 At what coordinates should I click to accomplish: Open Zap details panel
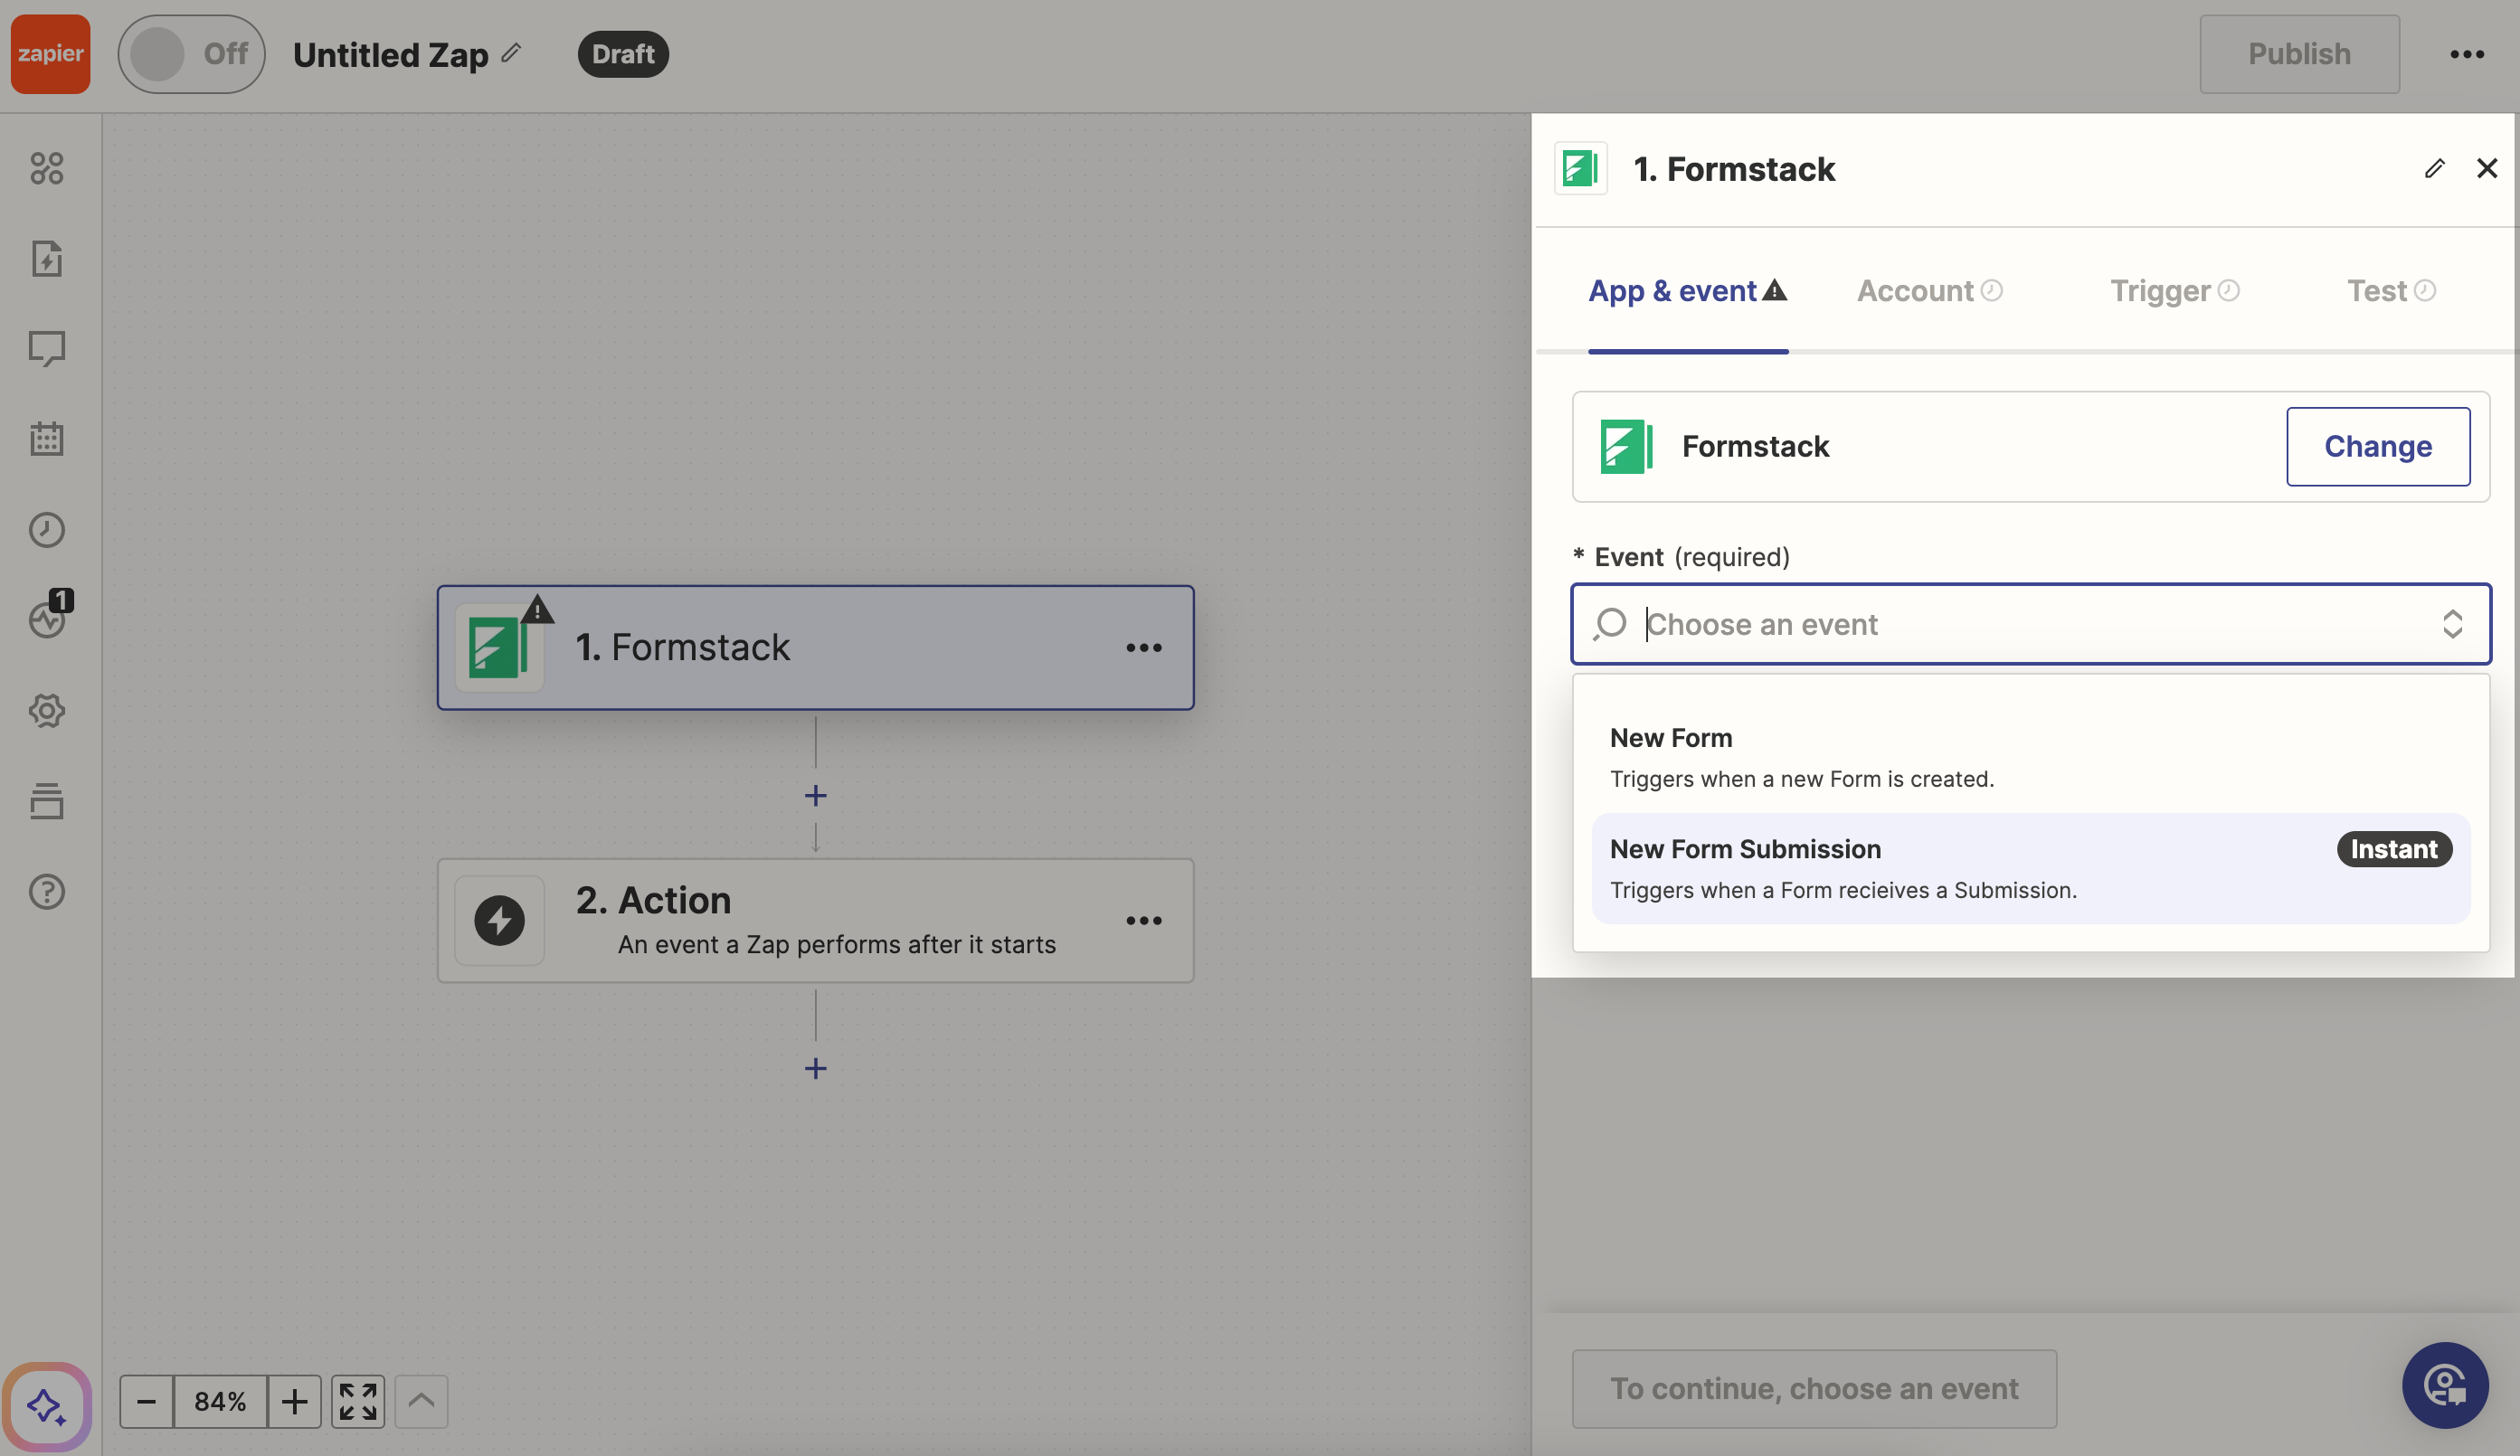coord(46,259)
